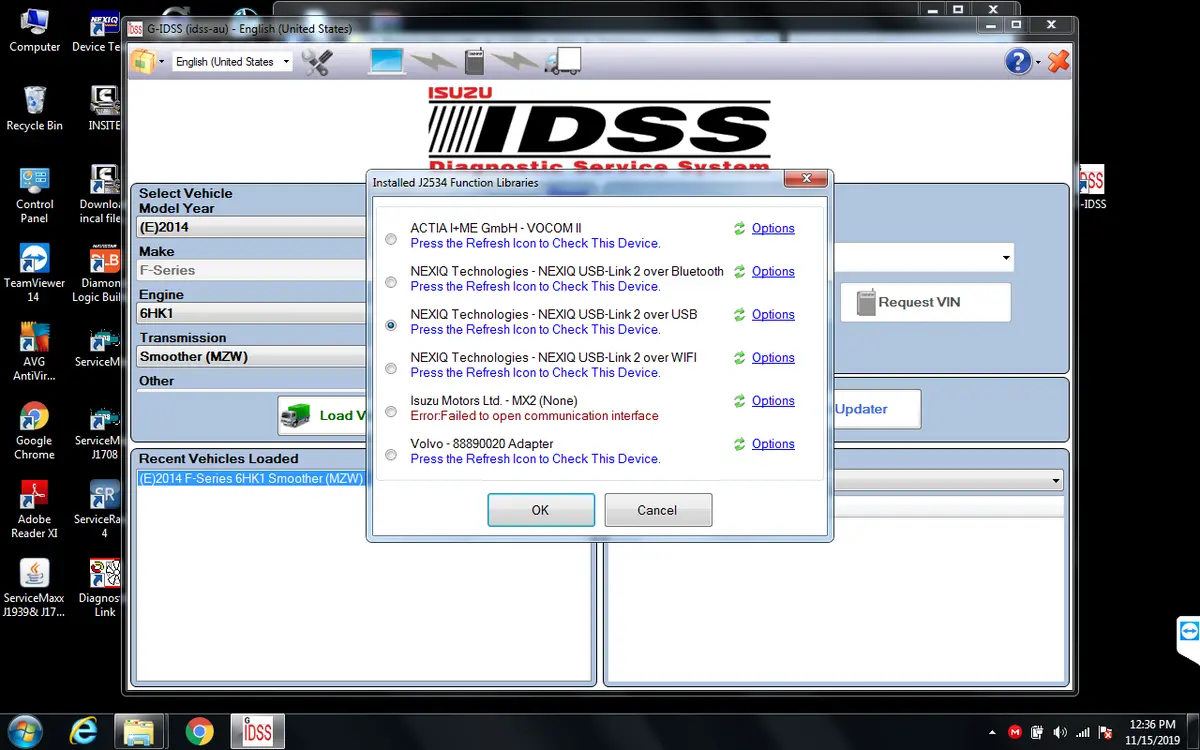Open AVG AntiVirus desktop shortcut

click(34, 351)
